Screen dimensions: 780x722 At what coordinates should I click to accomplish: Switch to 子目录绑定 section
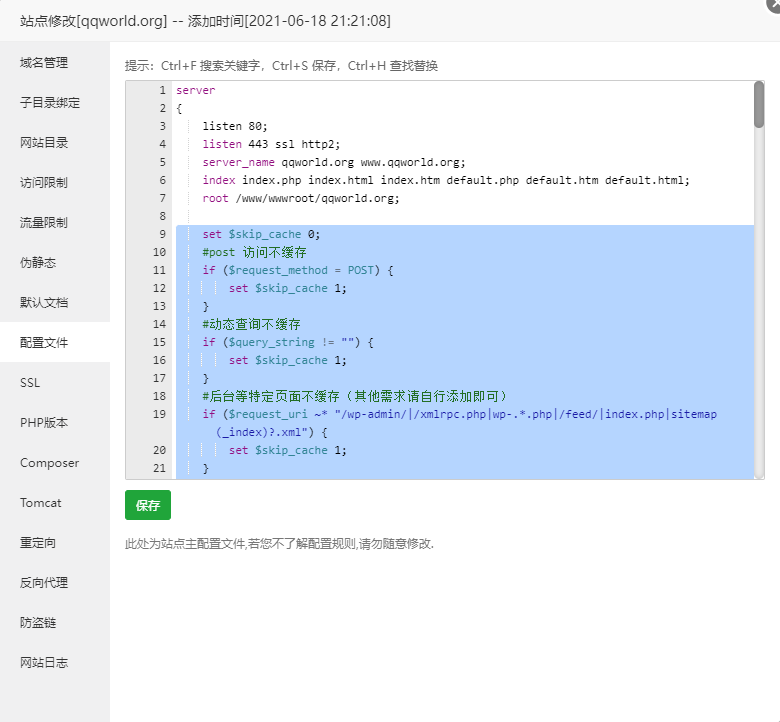tap(50, 102)
